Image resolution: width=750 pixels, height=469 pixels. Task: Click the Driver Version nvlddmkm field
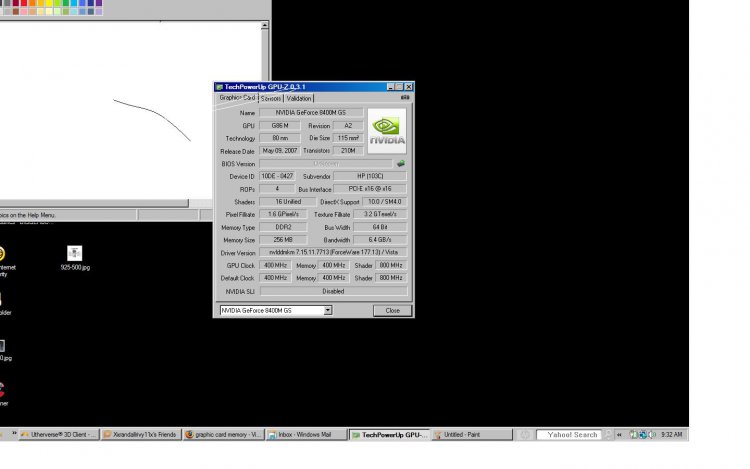pyautogui.click(x=333, y=252)
